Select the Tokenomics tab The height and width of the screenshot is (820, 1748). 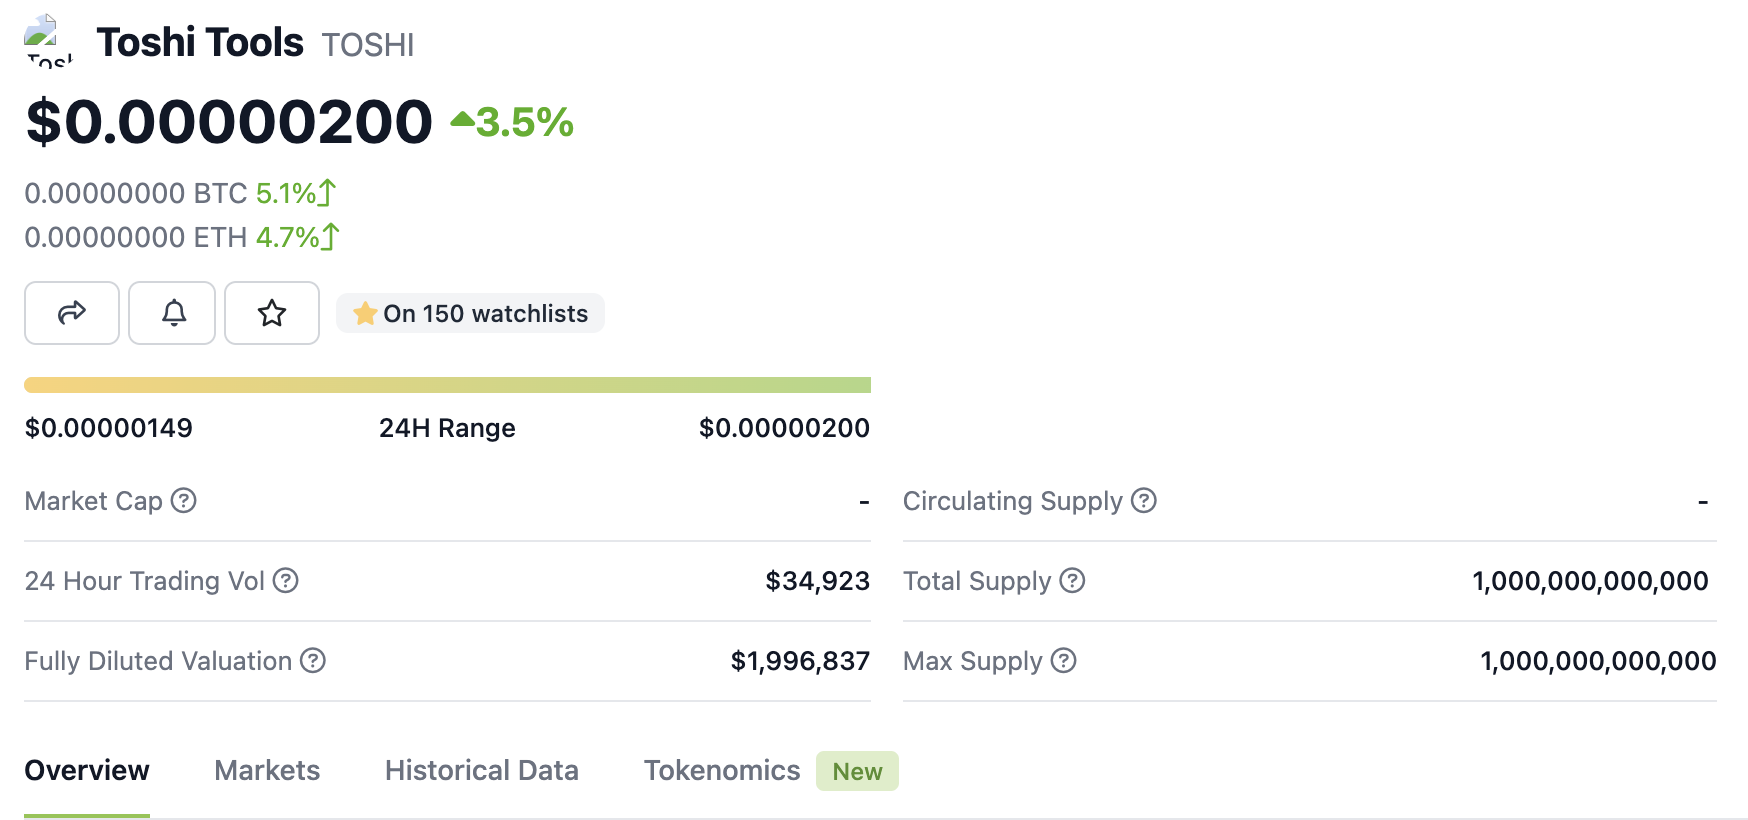[x=721, y=770]
